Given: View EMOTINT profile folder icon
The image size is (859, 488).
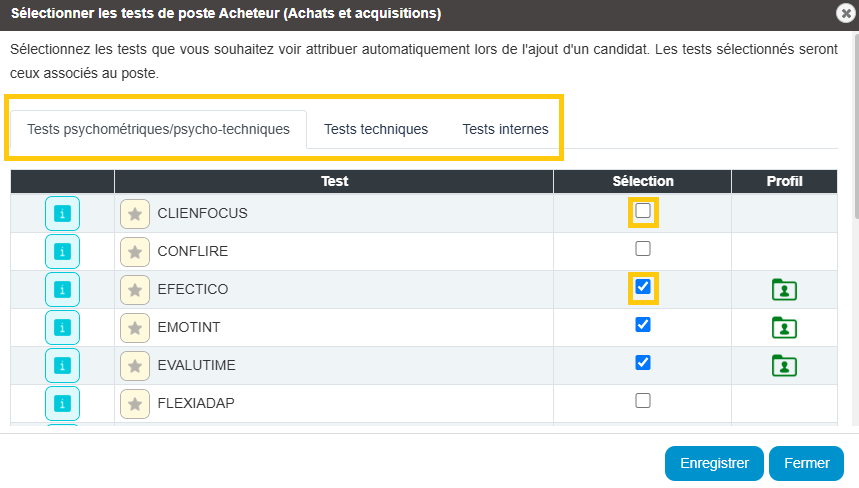Looking at the screenshot, I should [784, 328].
